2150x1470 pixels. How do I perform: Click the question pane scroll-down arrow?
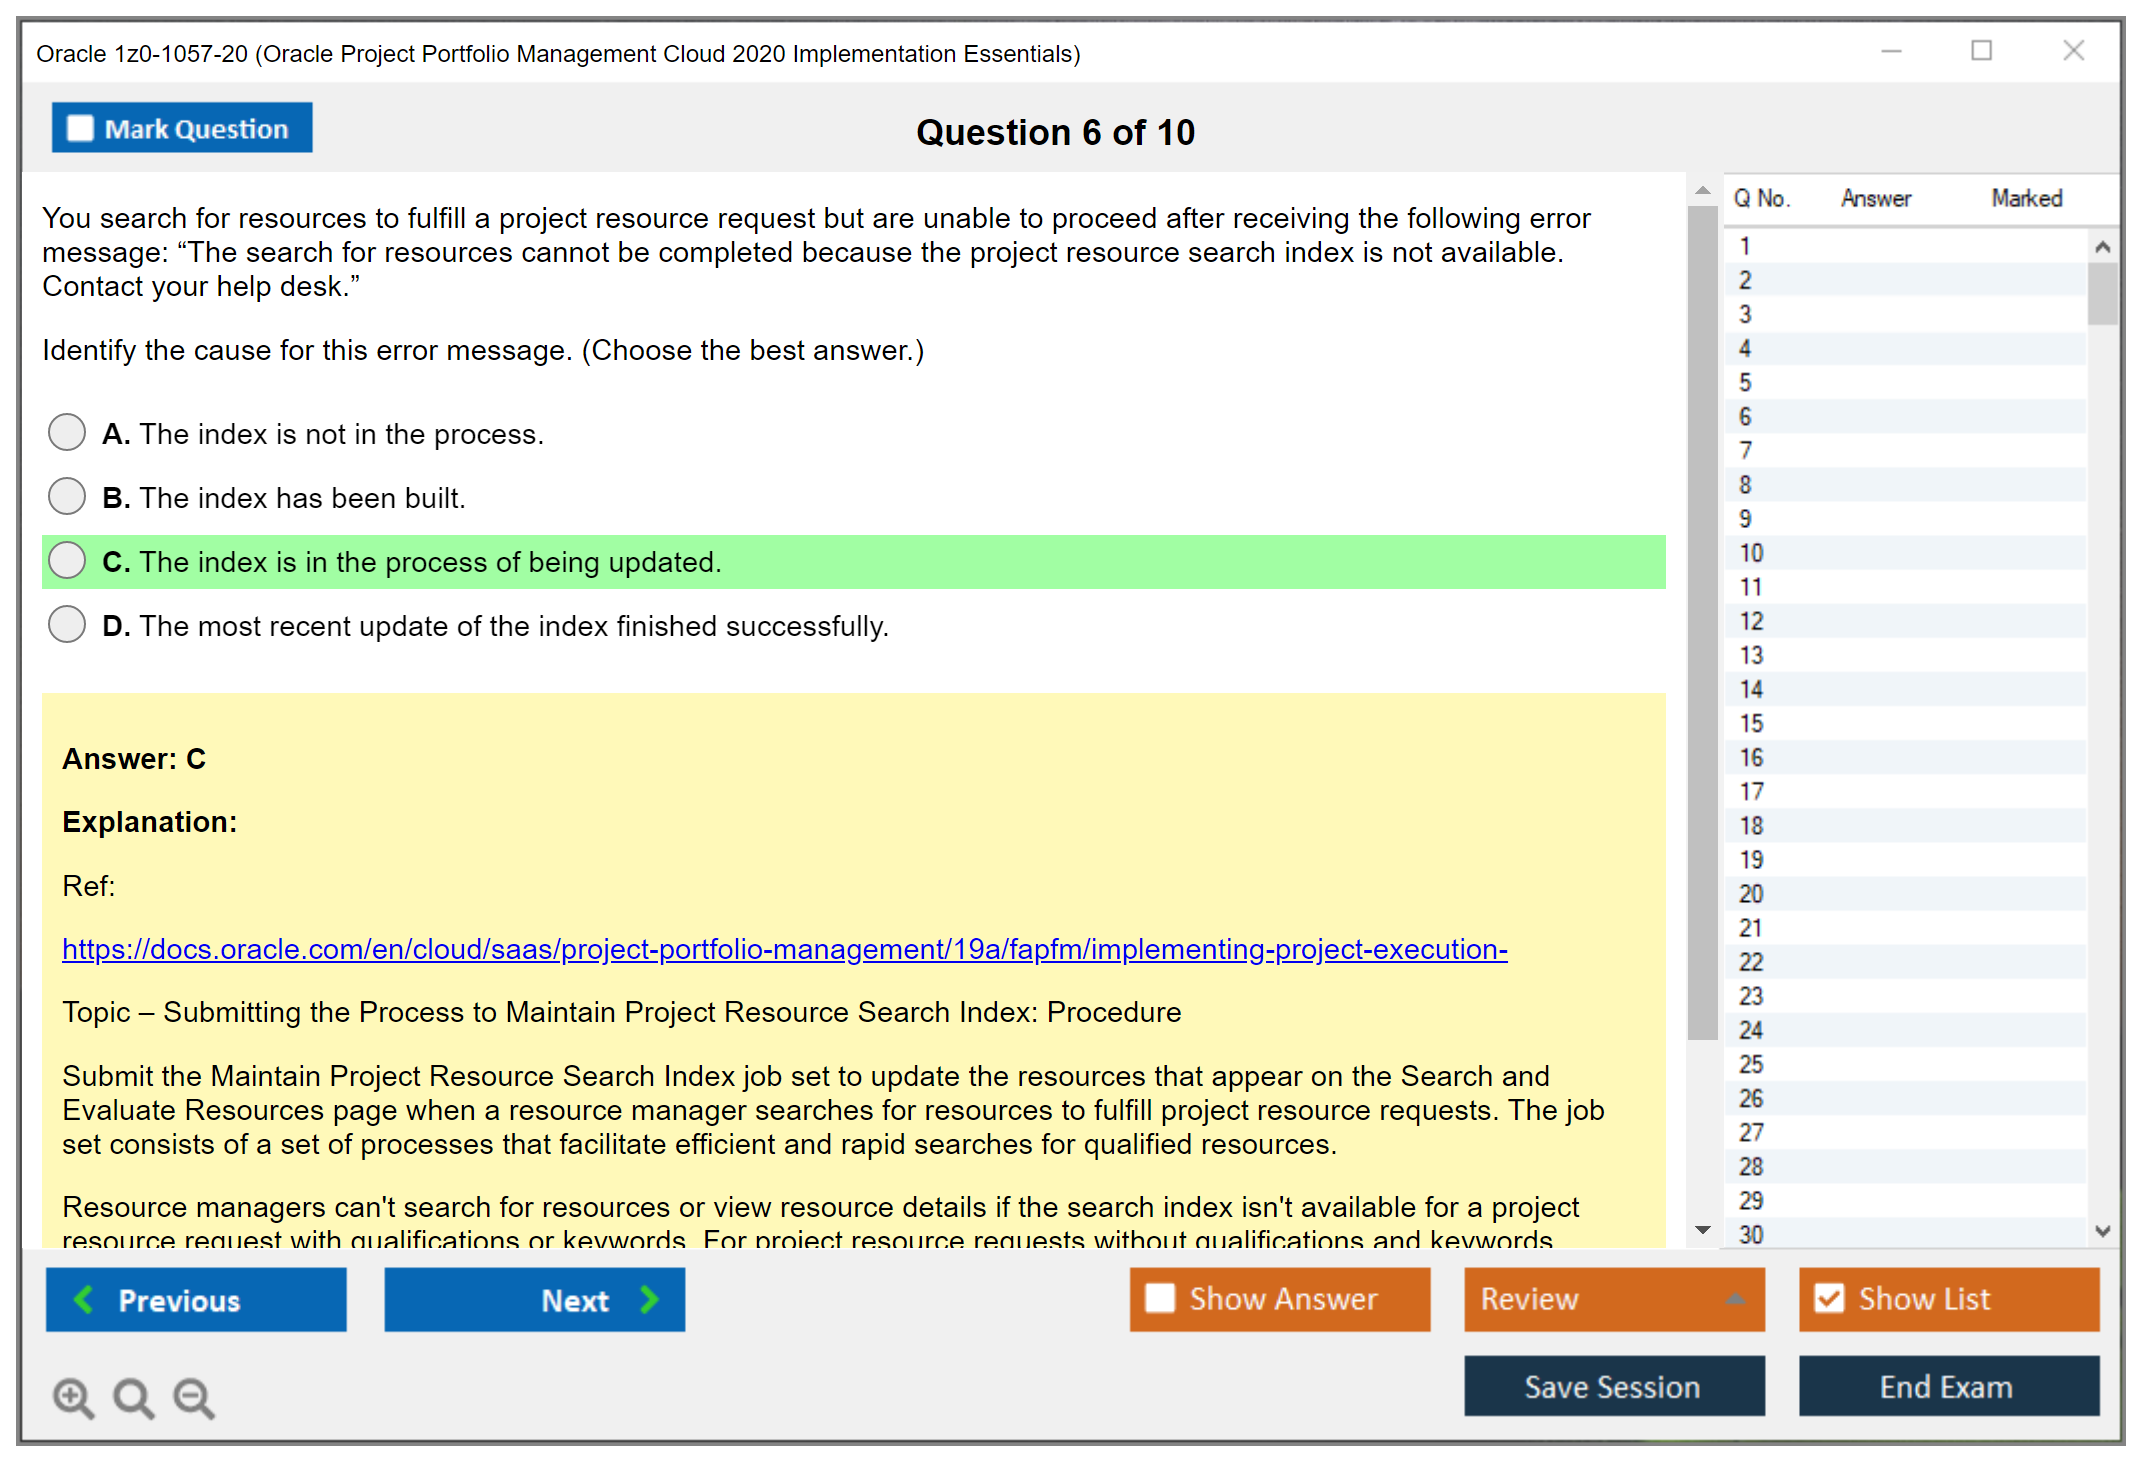pos(1702,1230)
